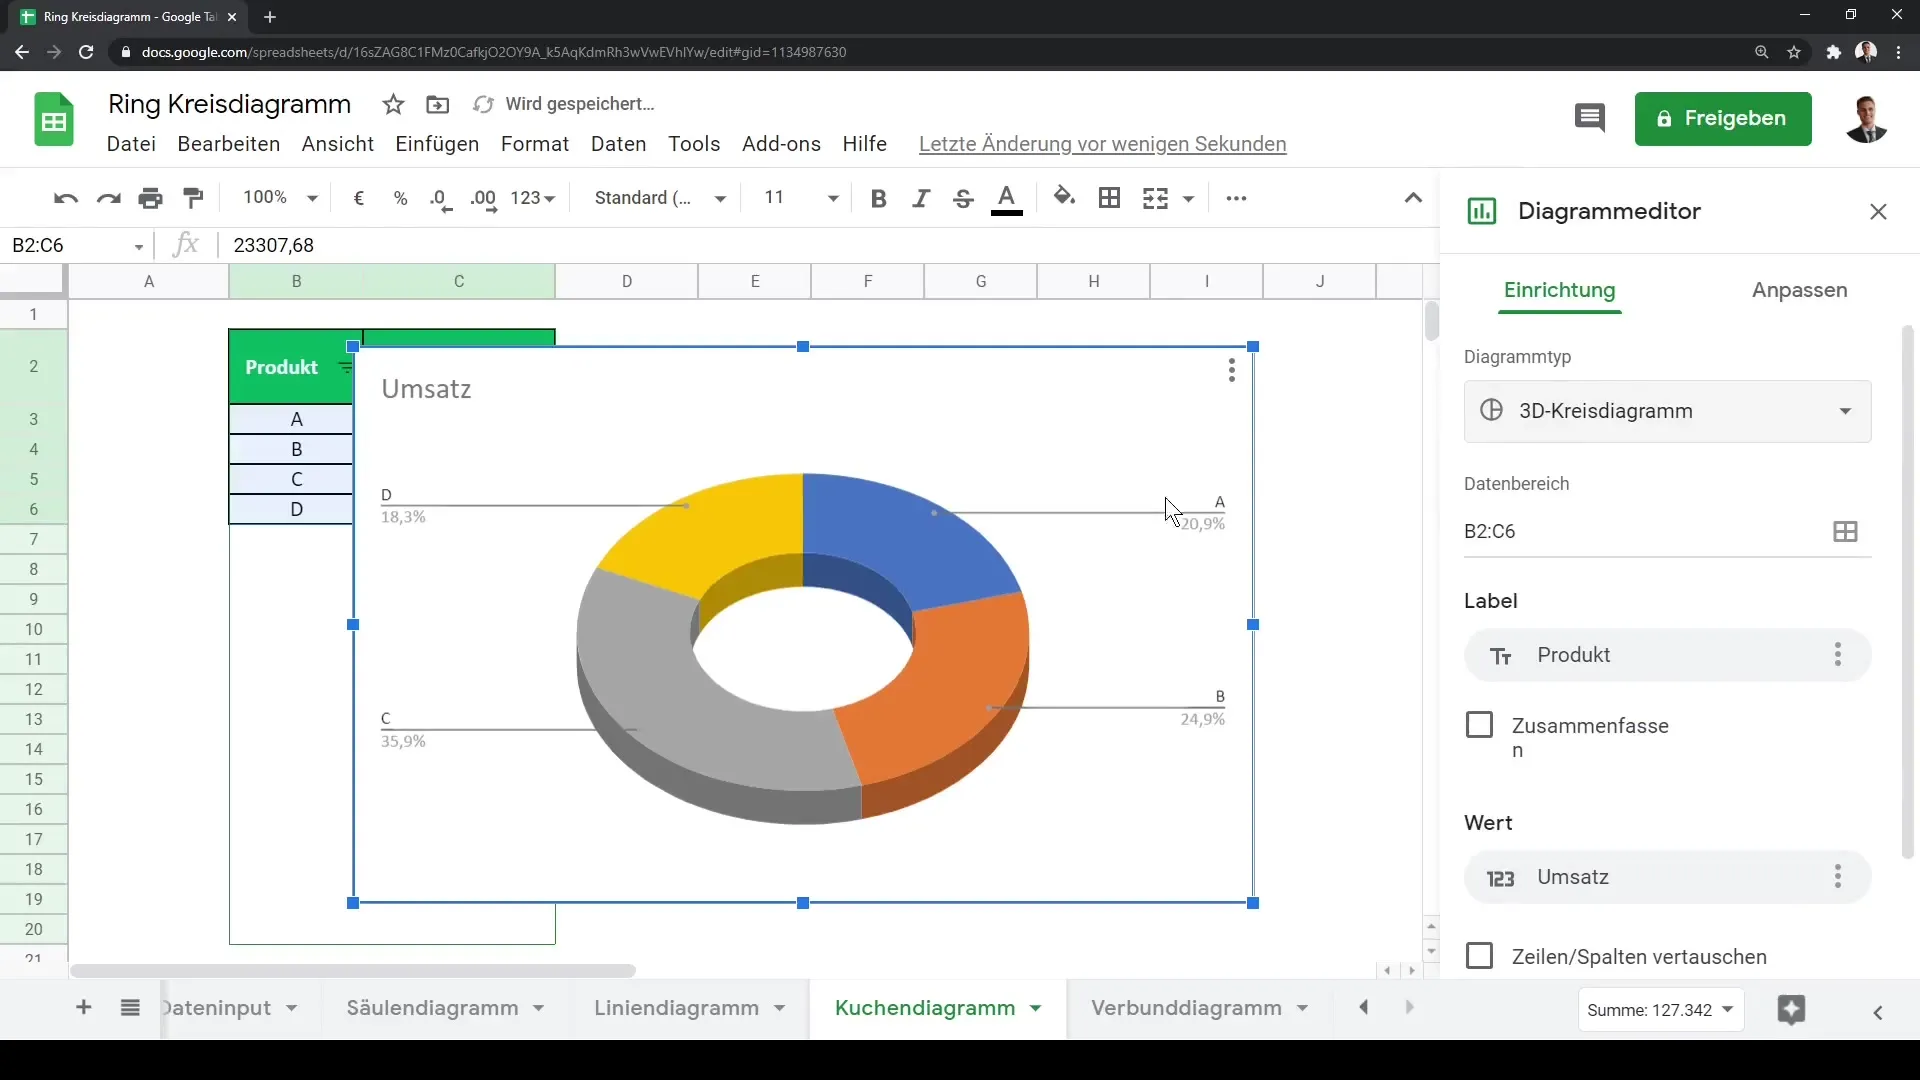Open the Format menu

535,144
